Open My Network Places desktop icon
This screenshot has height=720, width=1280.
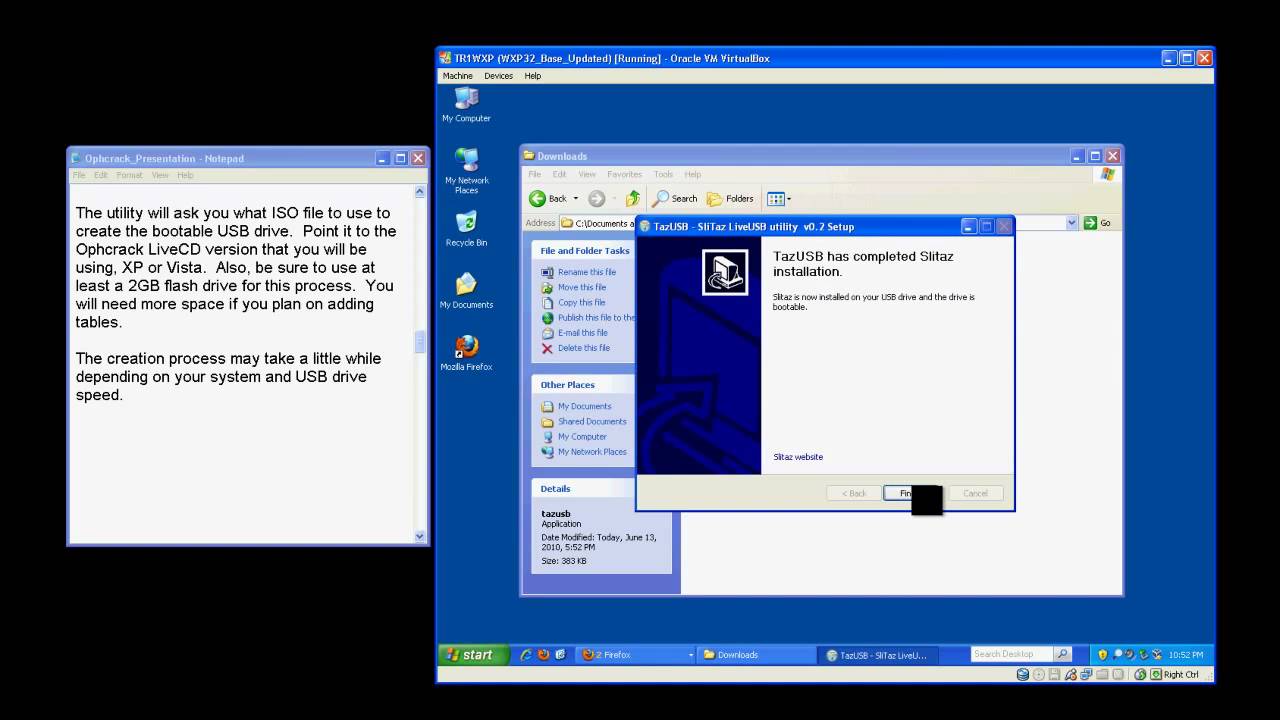(466, 170)
